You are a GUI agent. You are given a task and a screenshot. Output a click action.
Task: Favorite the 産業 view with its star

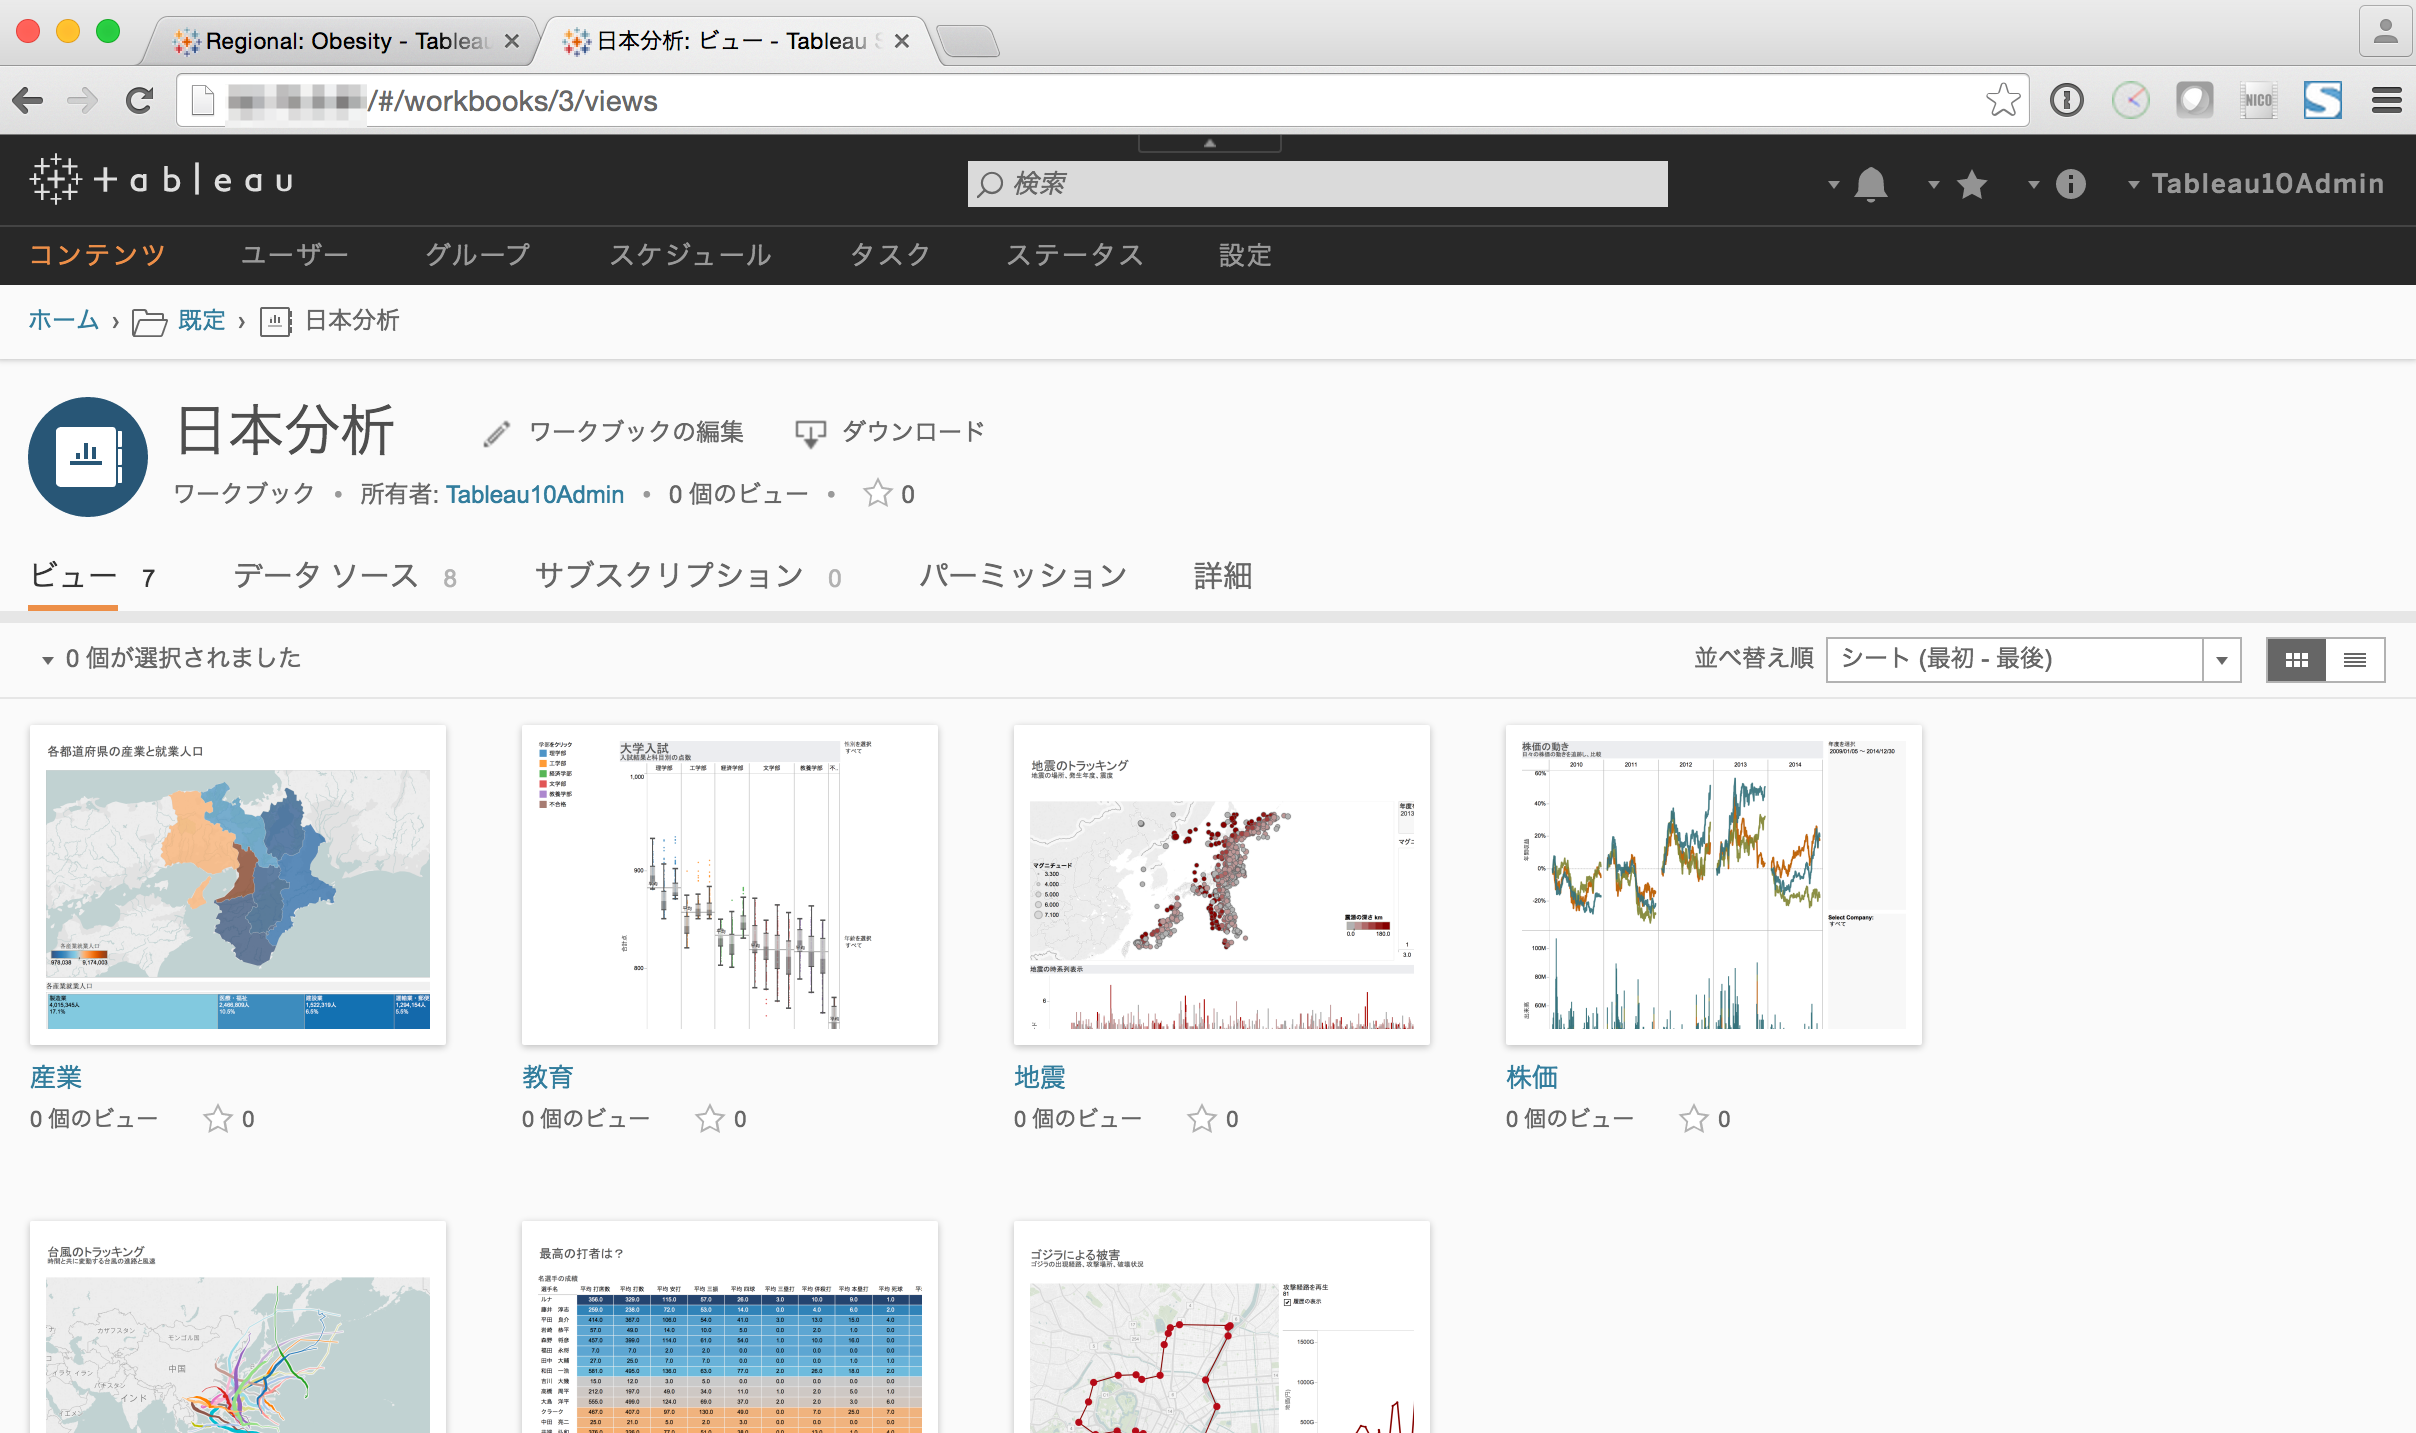pos(218,1119)
